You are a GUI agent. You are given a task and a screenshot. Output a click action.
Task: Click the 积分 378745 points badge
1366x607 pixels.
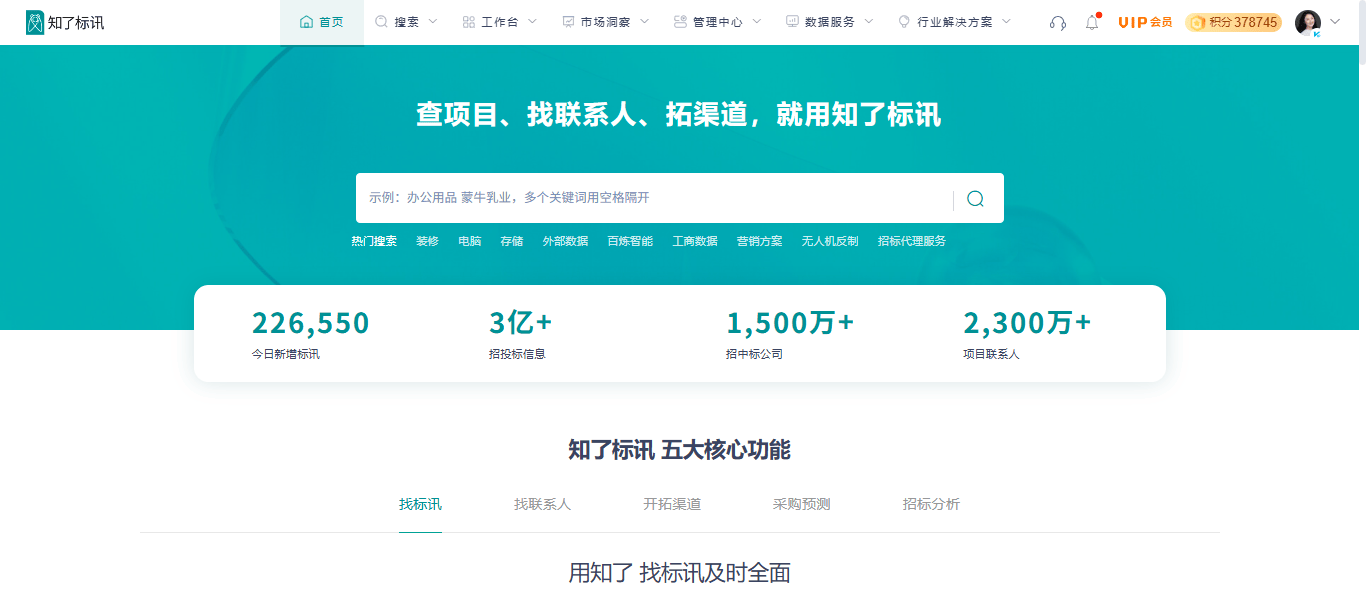pyautogui.click(x=1233, y=22)
